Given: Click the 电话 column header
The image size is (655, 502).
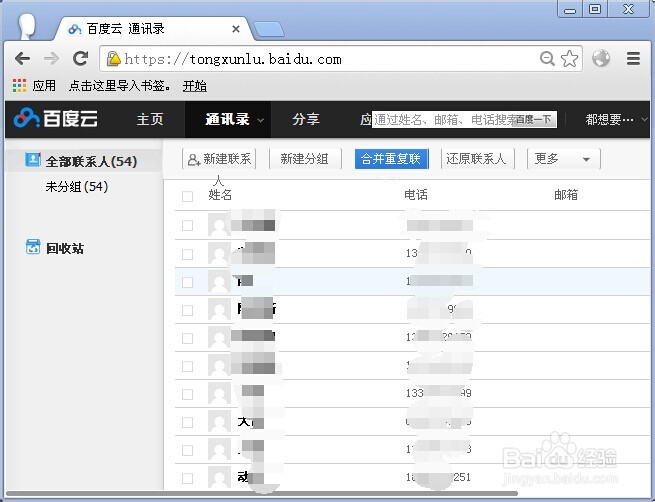Looking at the screenshot, I should pyautogui.click(x=416, y=195).
